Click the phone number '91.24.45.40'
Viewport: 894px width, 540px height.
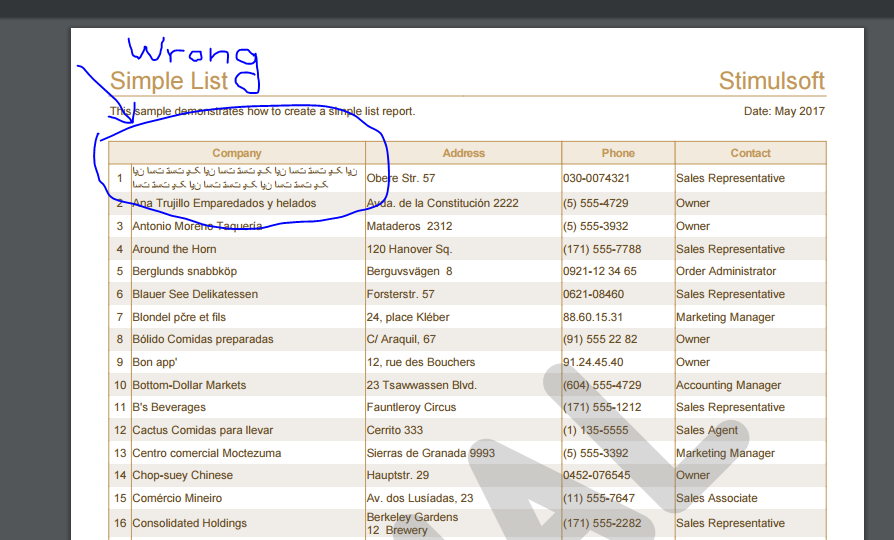click(x=593, y=362)
